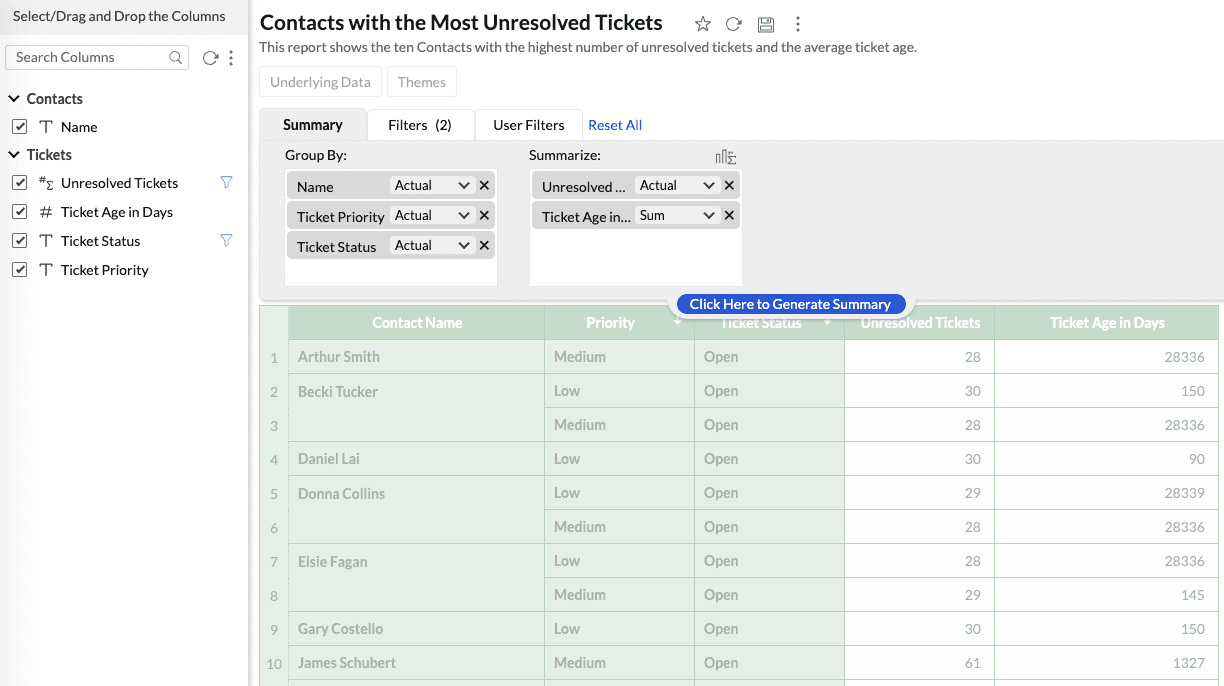Remove Ticket Status from Group By
1224x686 pixels.
[x=484, y=246]
